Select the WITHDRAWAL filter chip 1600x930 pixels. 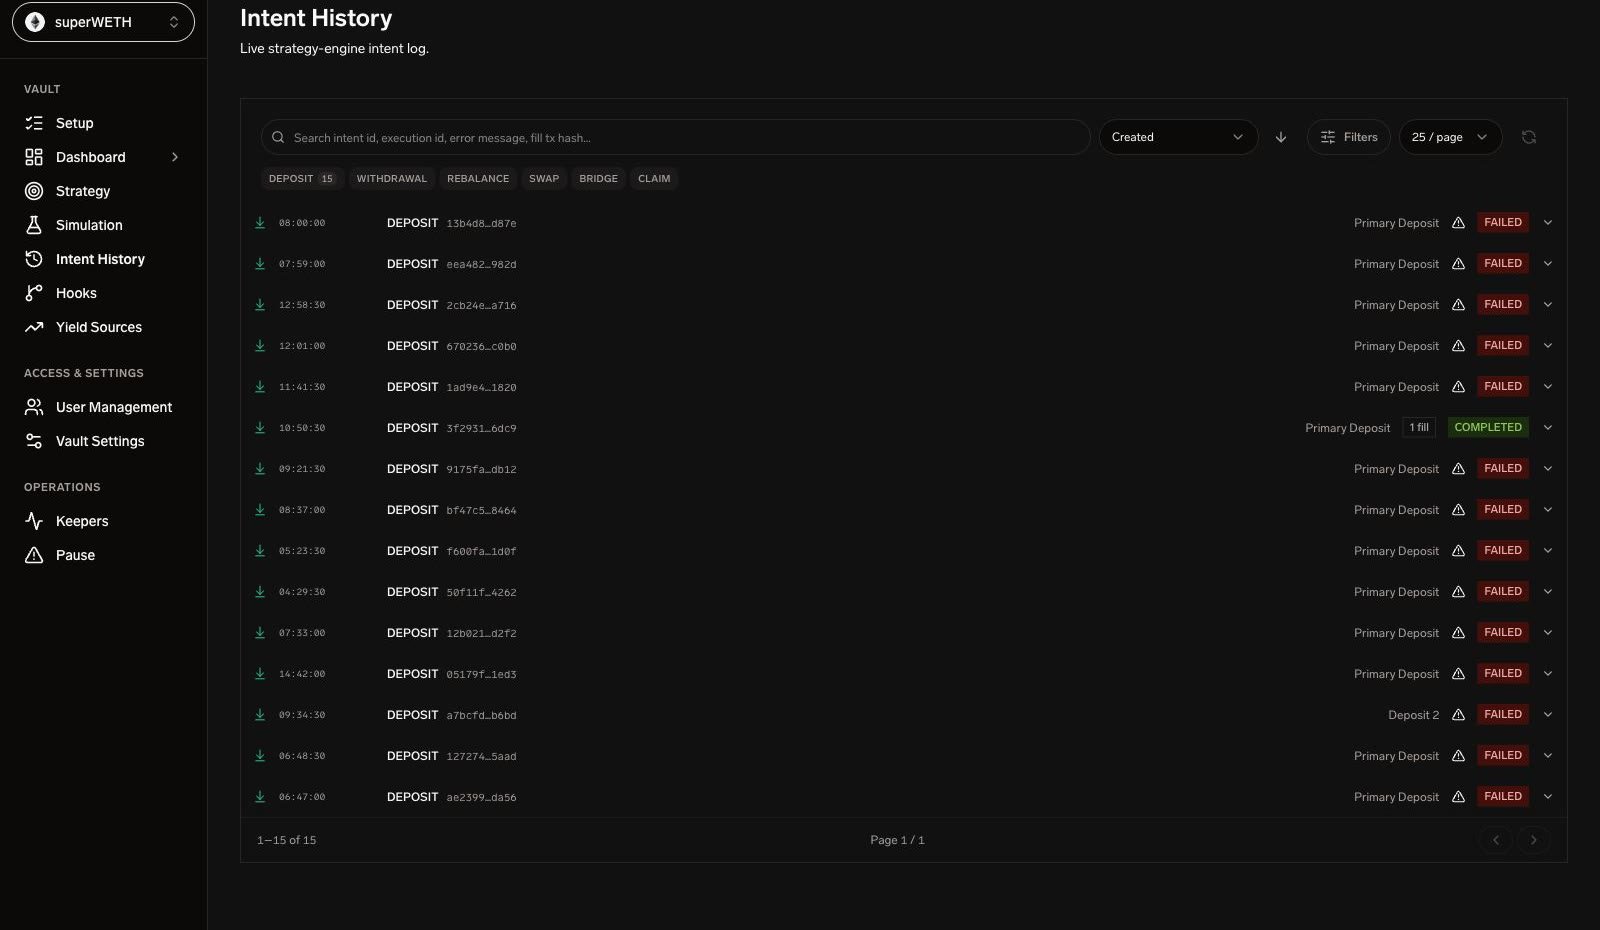pyautogui.click(x=392, y=179)
